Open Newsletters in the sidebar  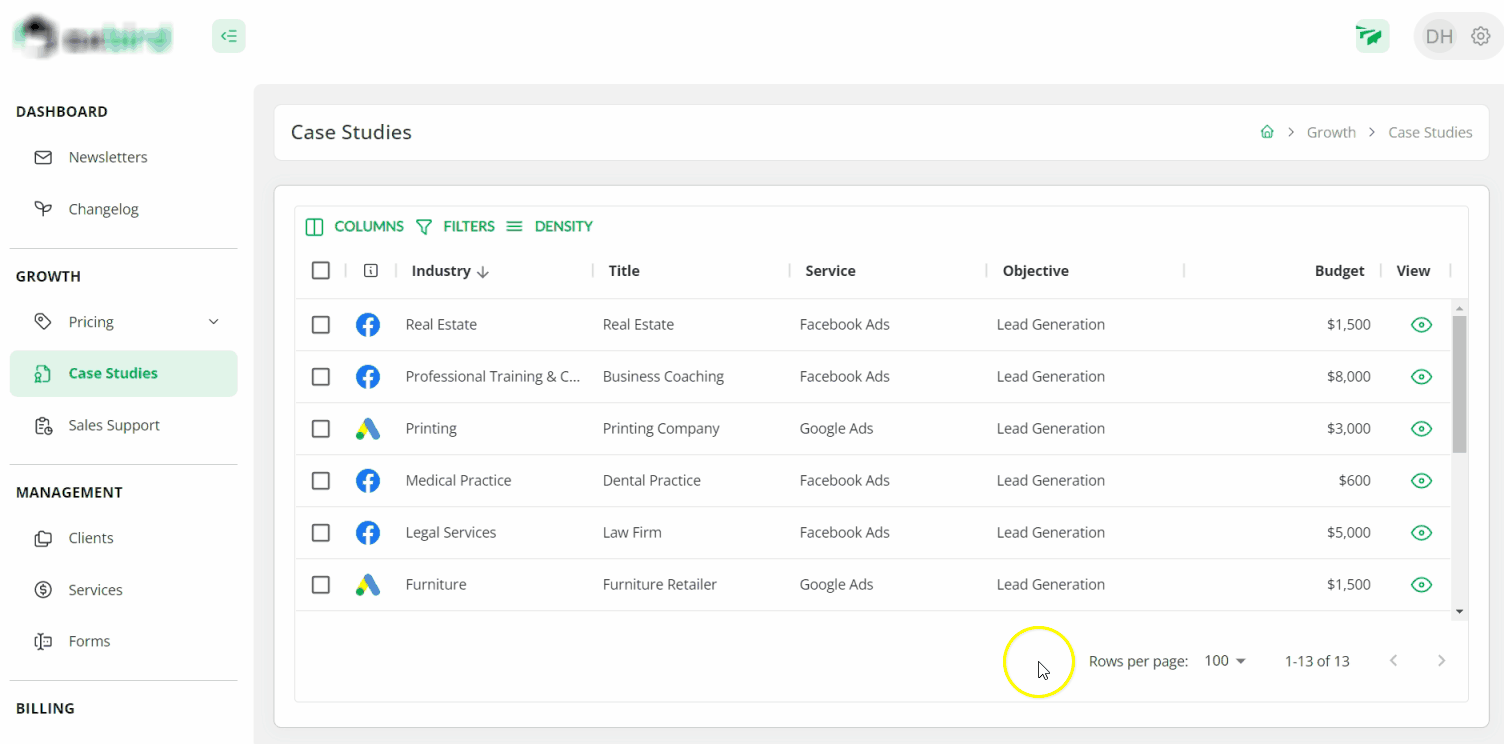pos(124,158)
